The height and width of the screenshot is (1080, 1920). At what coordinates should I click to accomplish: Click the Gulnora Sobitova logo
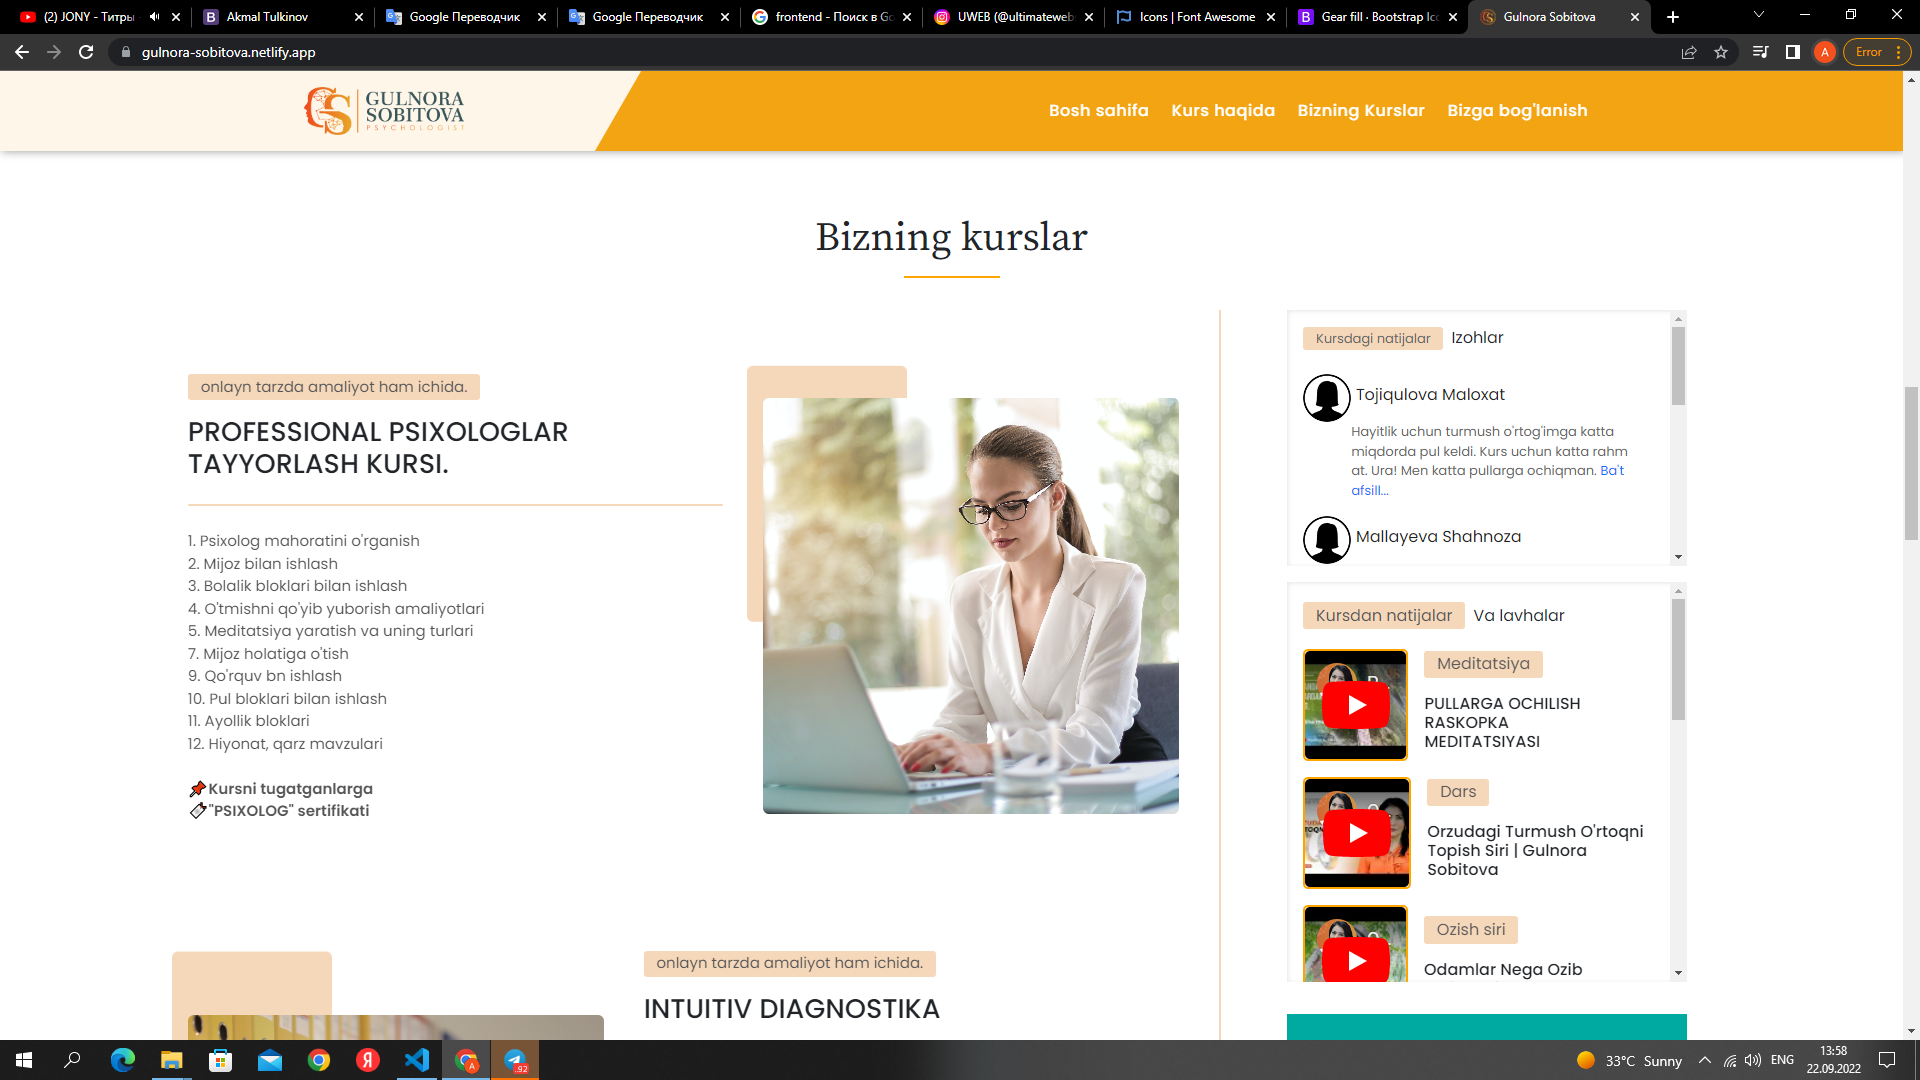coord(384,110)
